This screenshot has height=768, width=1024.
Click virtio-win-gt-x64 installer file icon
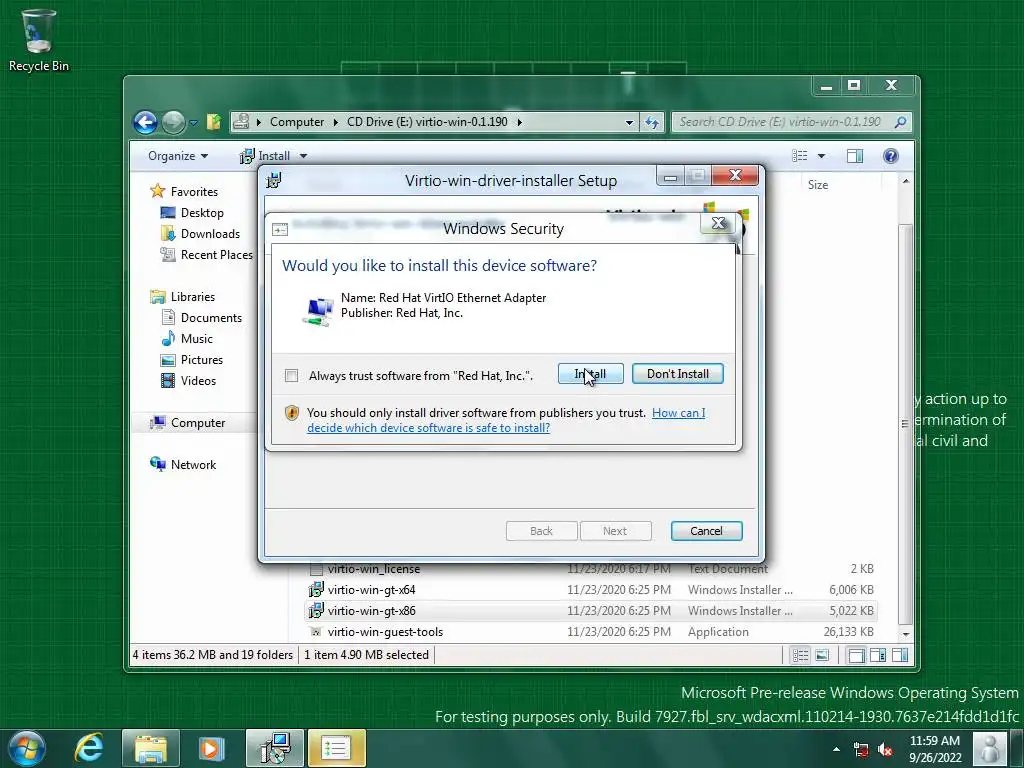point(316,590)
